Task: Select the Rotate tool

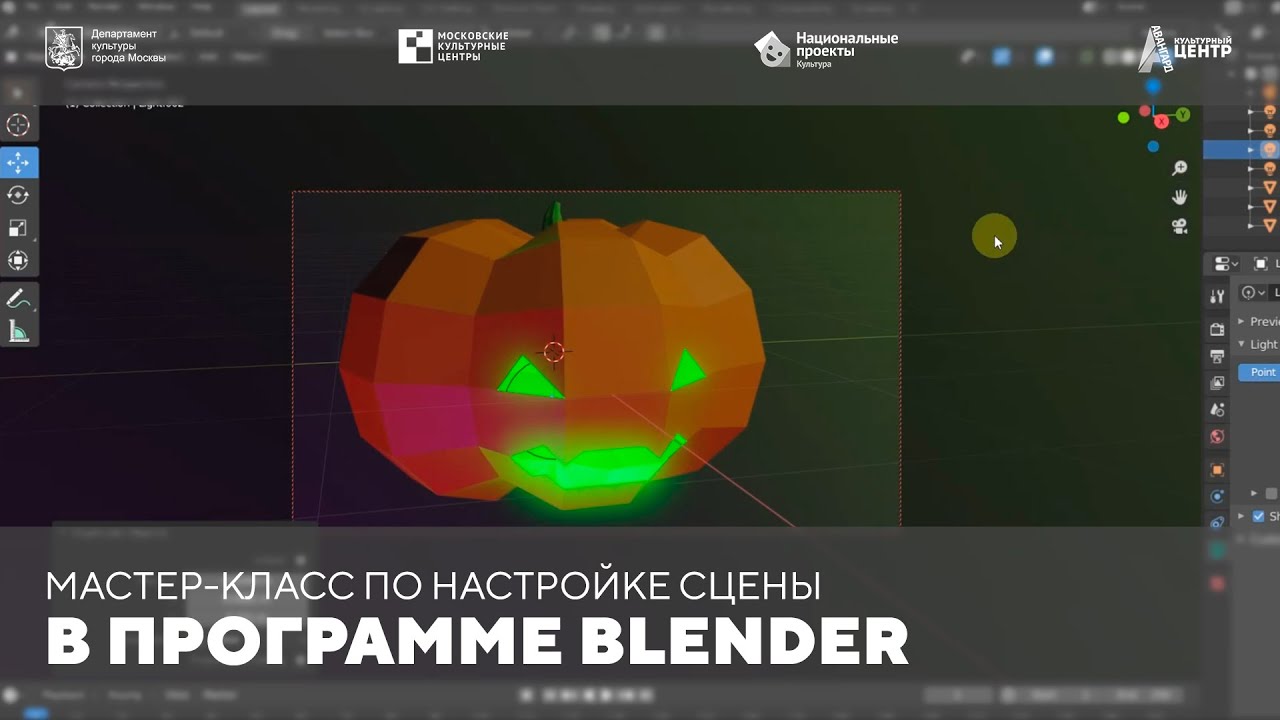Action: tap(18, 195)
